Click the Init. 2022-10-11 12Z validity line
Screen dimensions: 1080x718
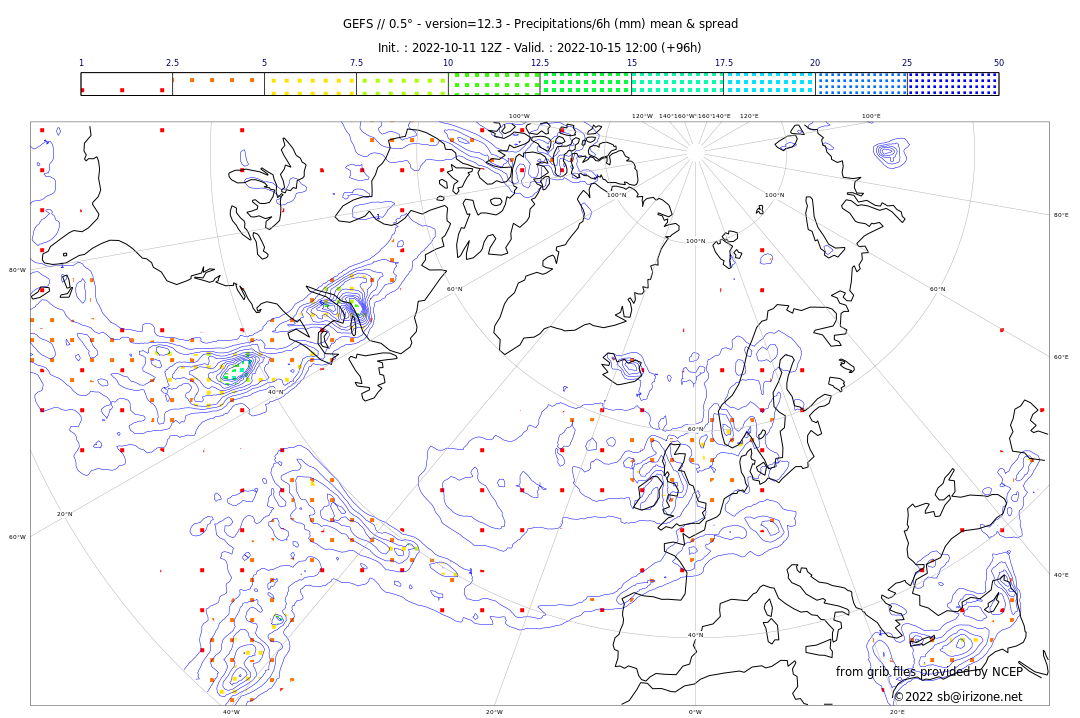point(539,48)
